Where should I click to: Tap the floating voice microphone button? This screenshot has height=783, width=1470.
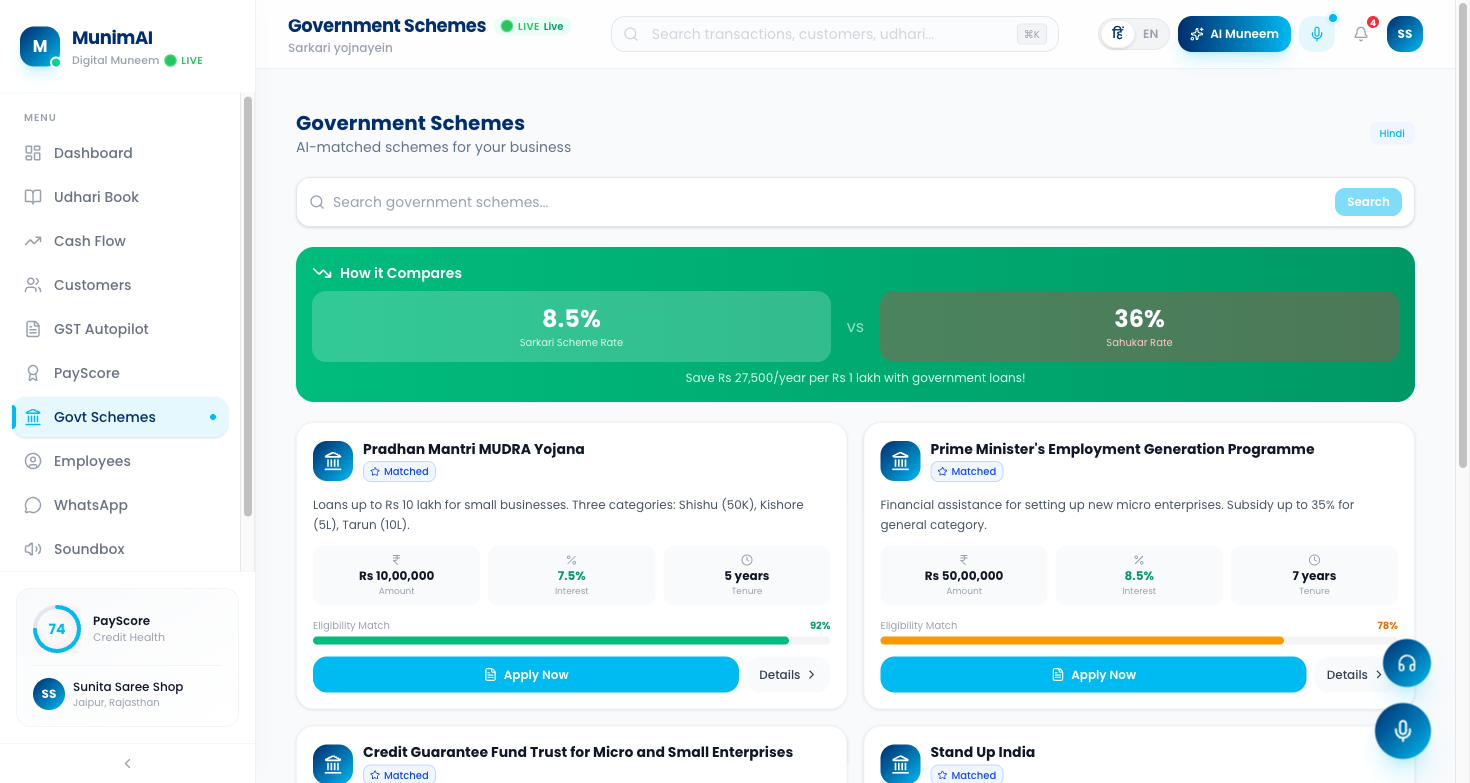[x=1402, y=731]
